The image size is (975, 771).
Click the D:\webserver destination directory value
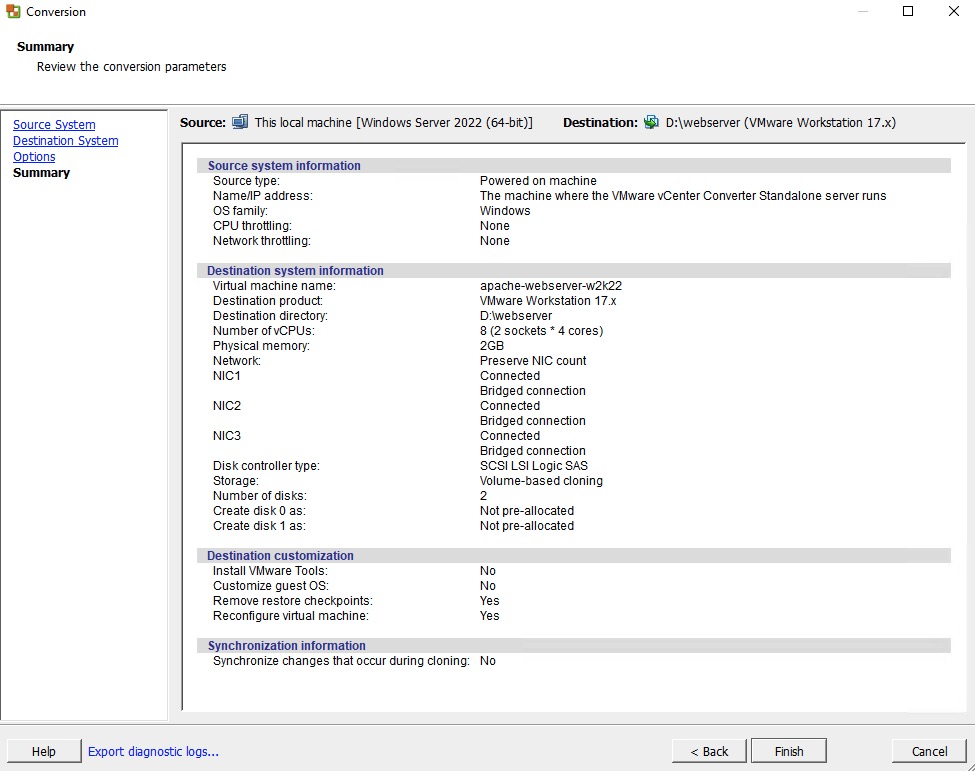515,315
